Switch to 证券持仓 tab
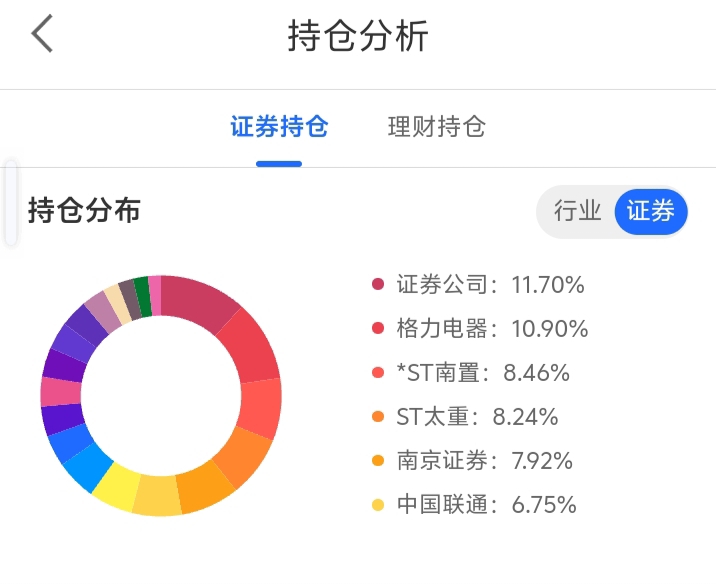 pos(279,128)
